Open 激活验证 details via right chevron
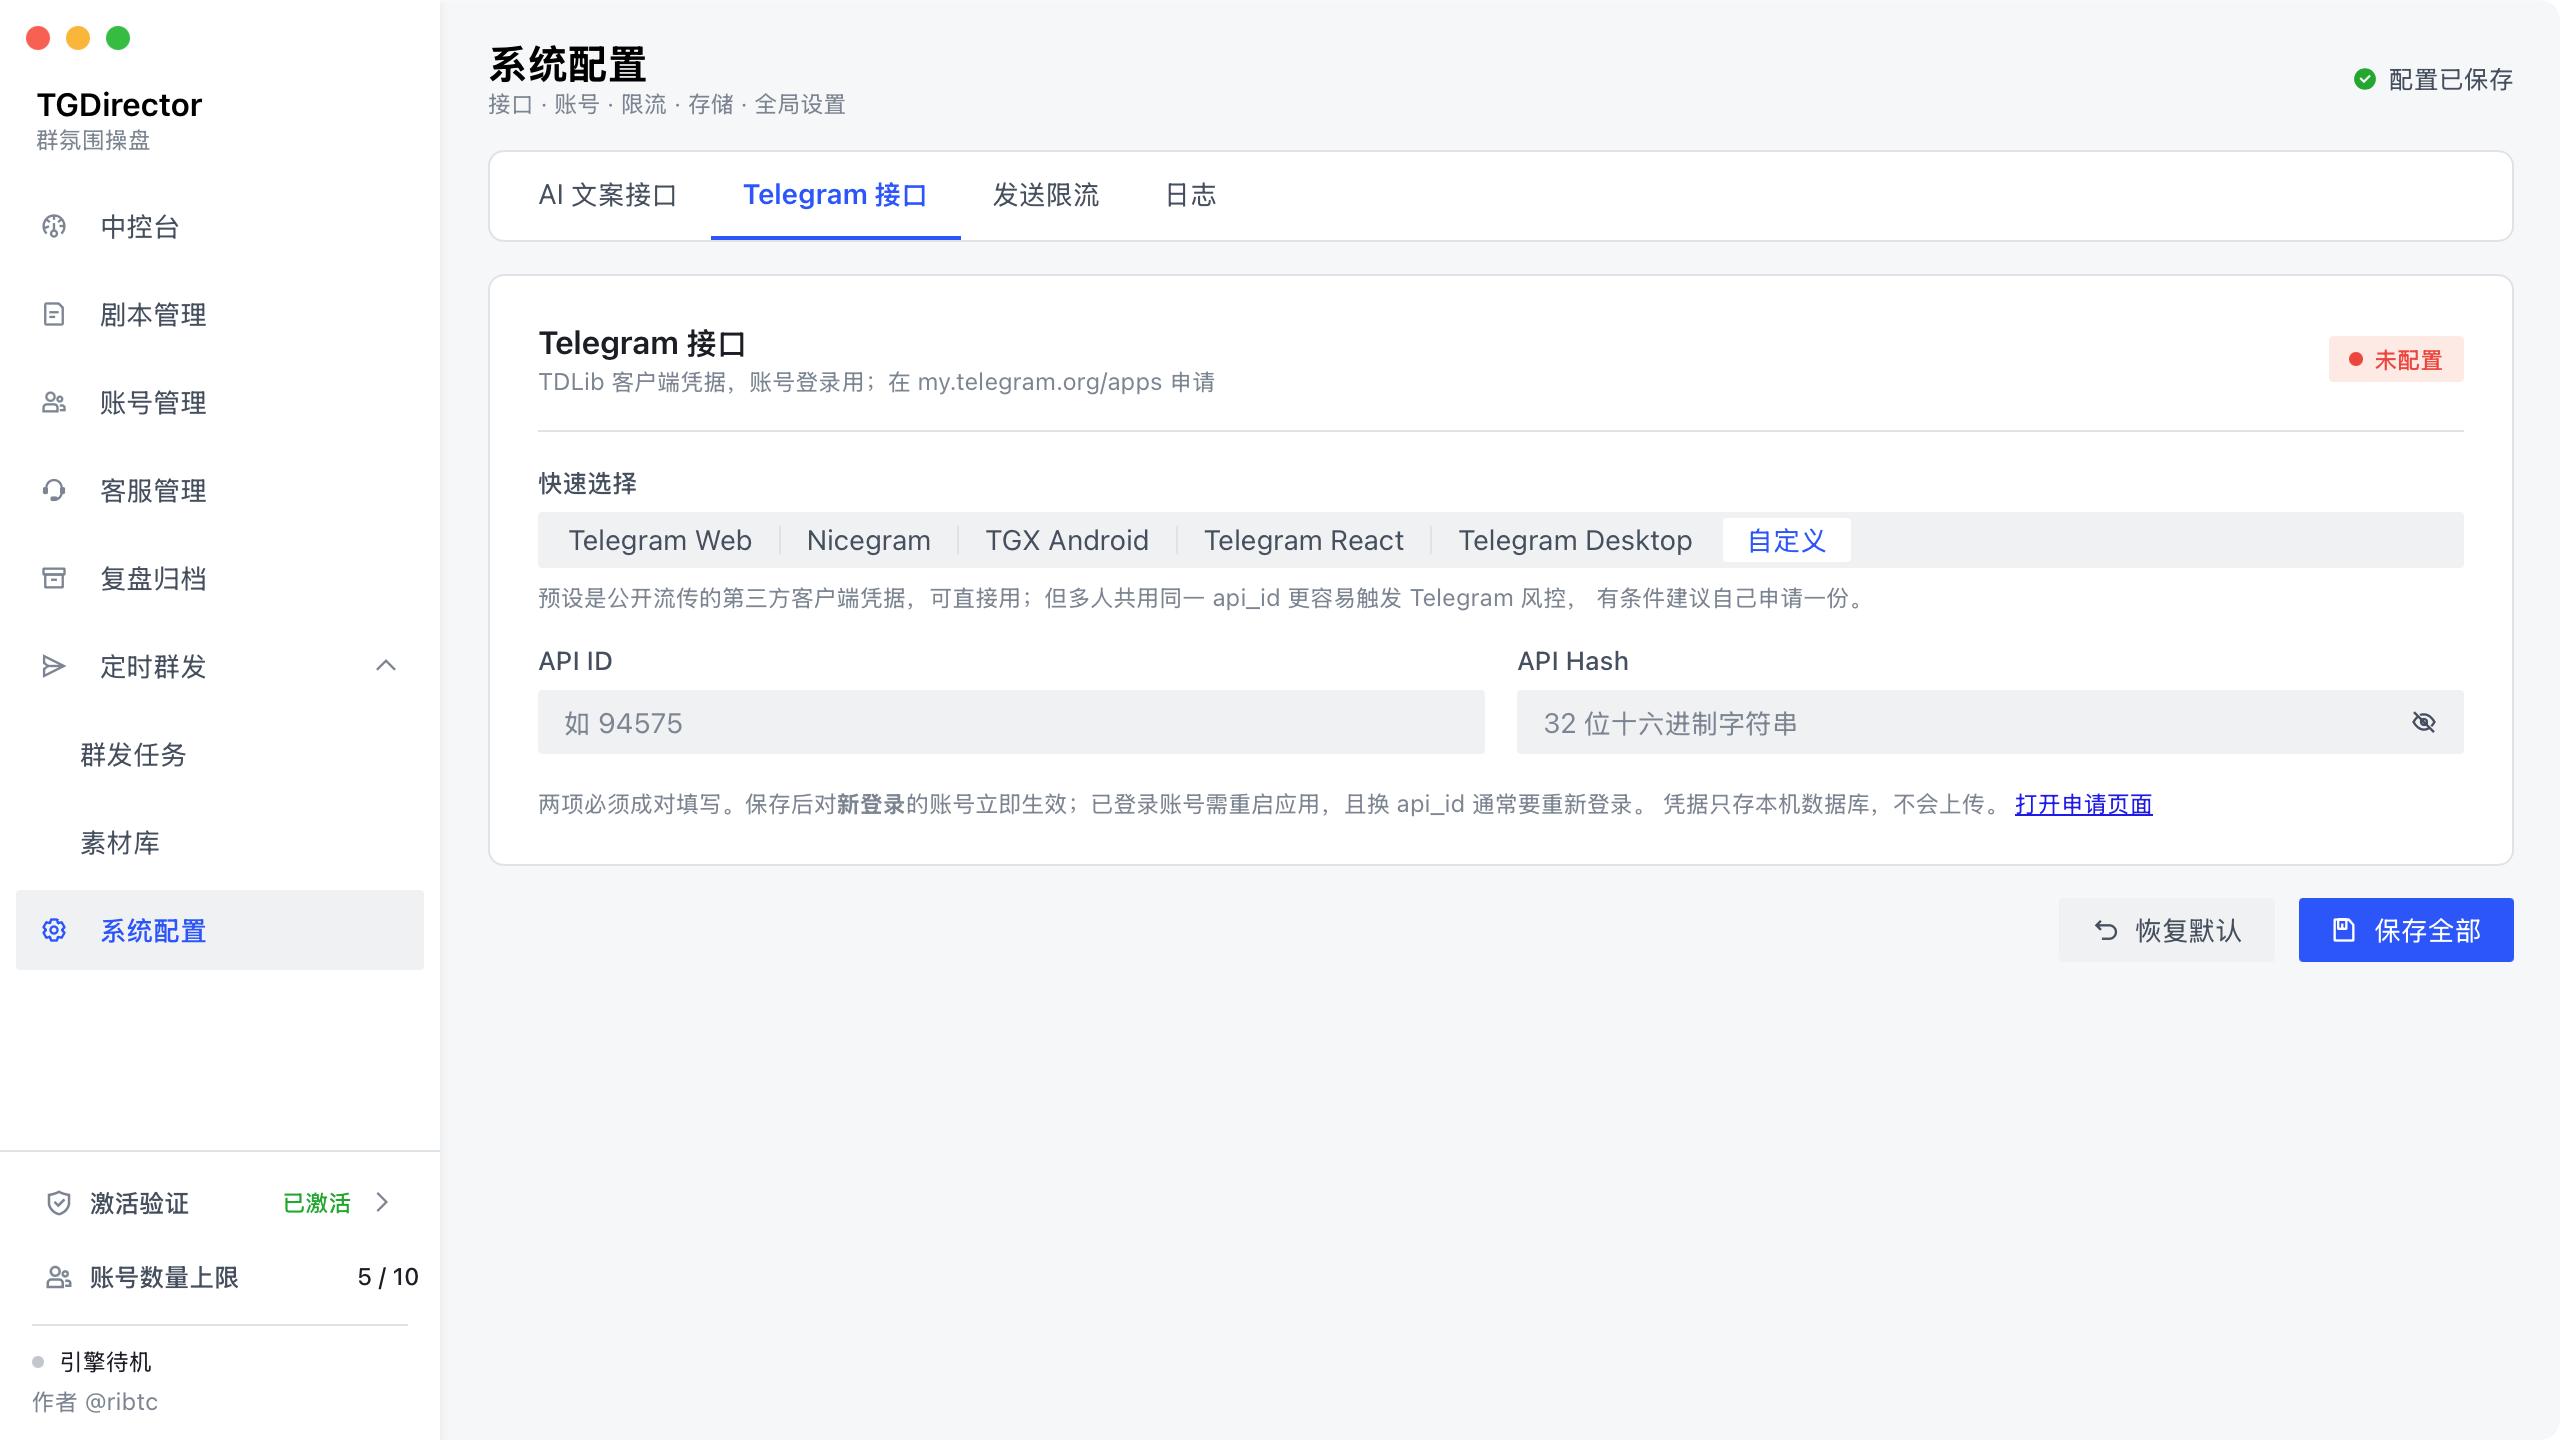 coord(382,1202)
